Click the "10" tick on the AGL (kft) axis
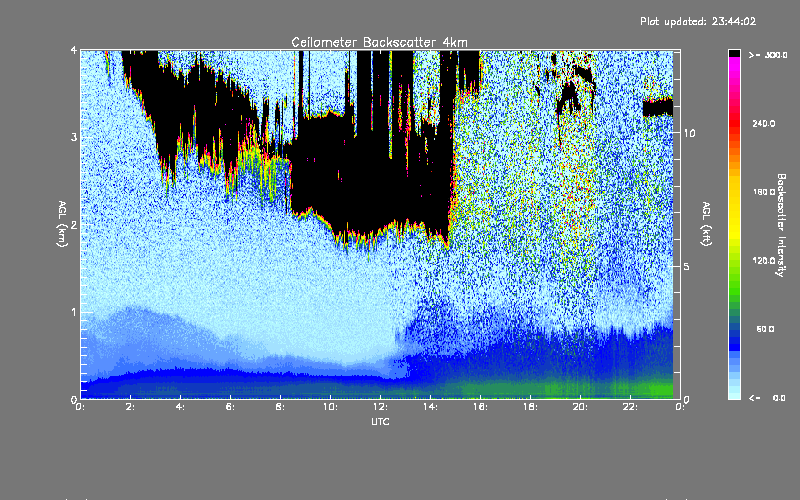800x500 pixels. coord(689,133)
